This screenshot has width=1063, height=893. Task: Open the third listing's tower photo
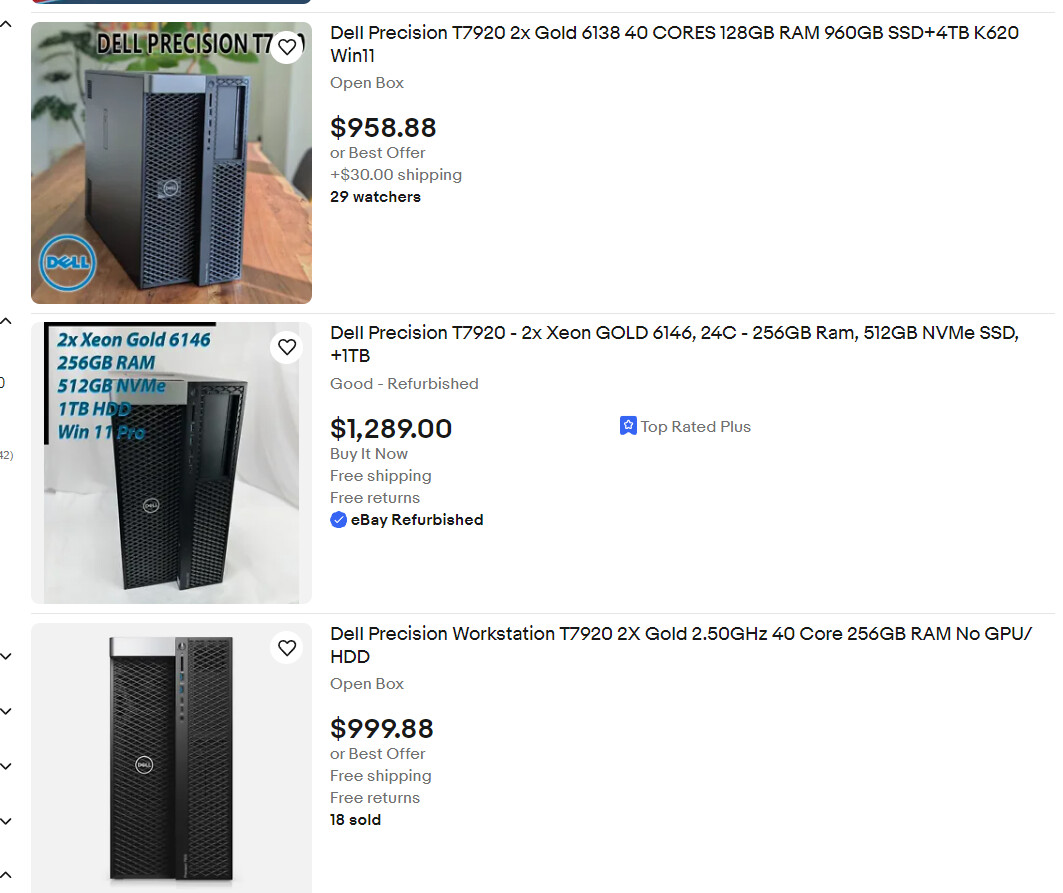click(x=171, y=758)
